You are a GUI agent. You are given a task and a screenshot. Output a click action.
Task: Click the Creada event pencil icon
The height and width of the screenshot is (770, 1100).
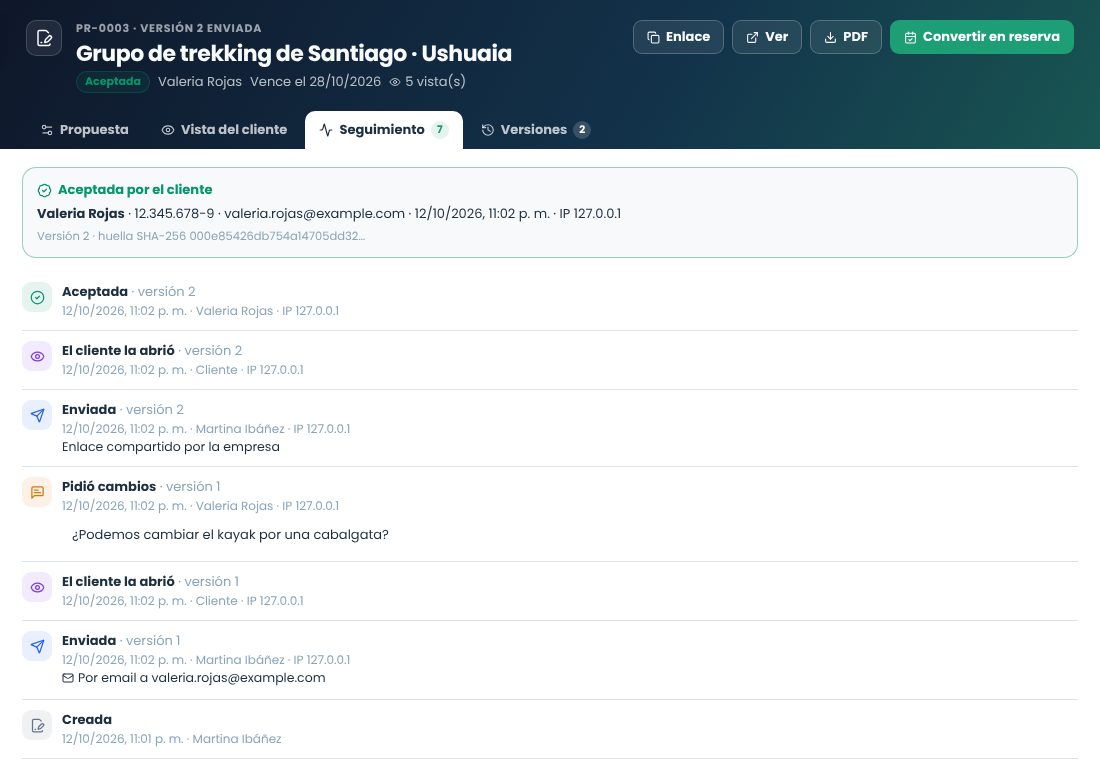(x=37, y=726)
